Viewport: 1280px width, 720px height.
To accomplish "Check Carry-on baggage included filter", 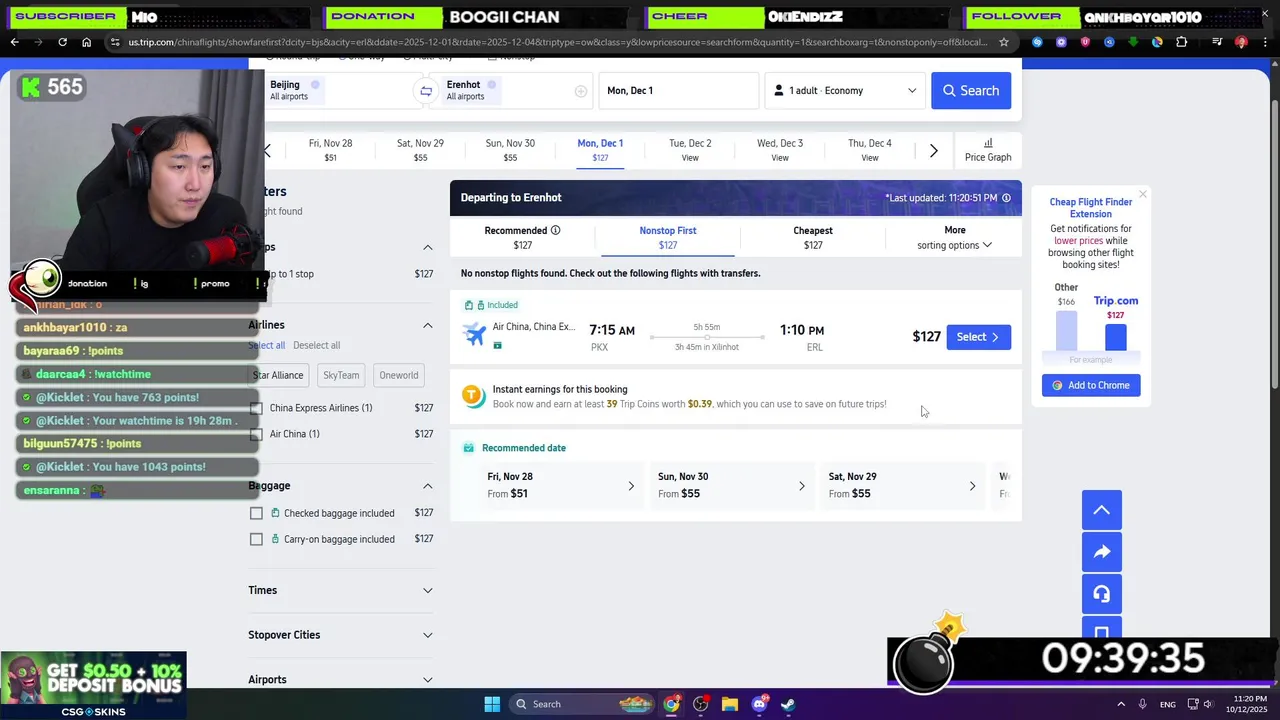I will click(x=257, y=539).
